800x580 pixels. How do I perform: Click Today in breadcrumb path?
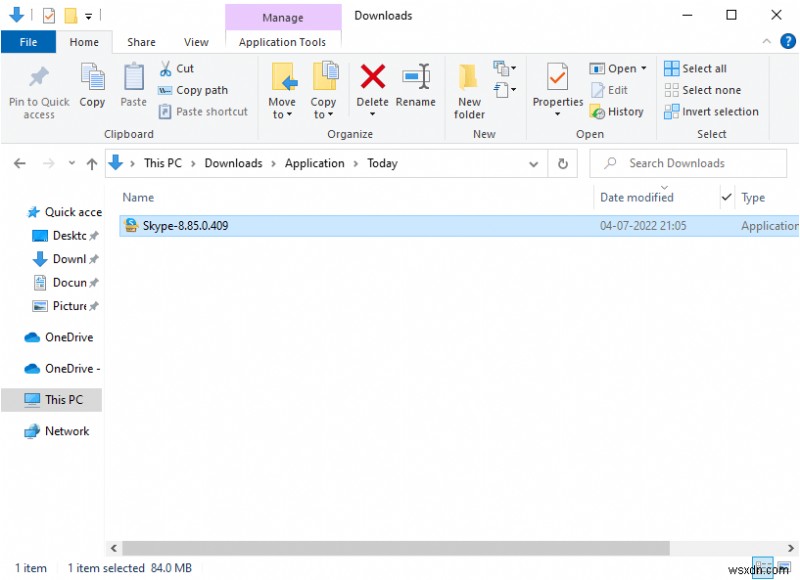coord(382,163)
